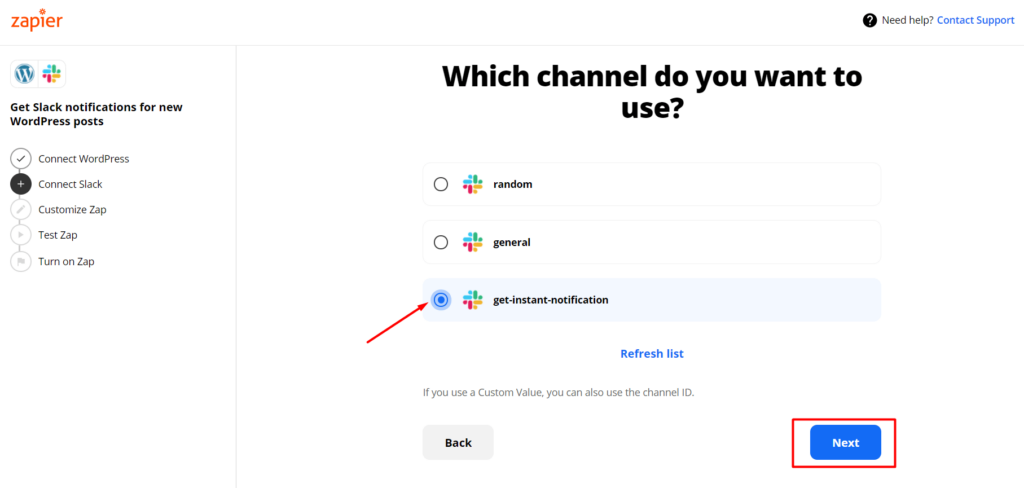Open the Contact Support link
Viewport: 1024px width, 488px height.
[976, 20]
